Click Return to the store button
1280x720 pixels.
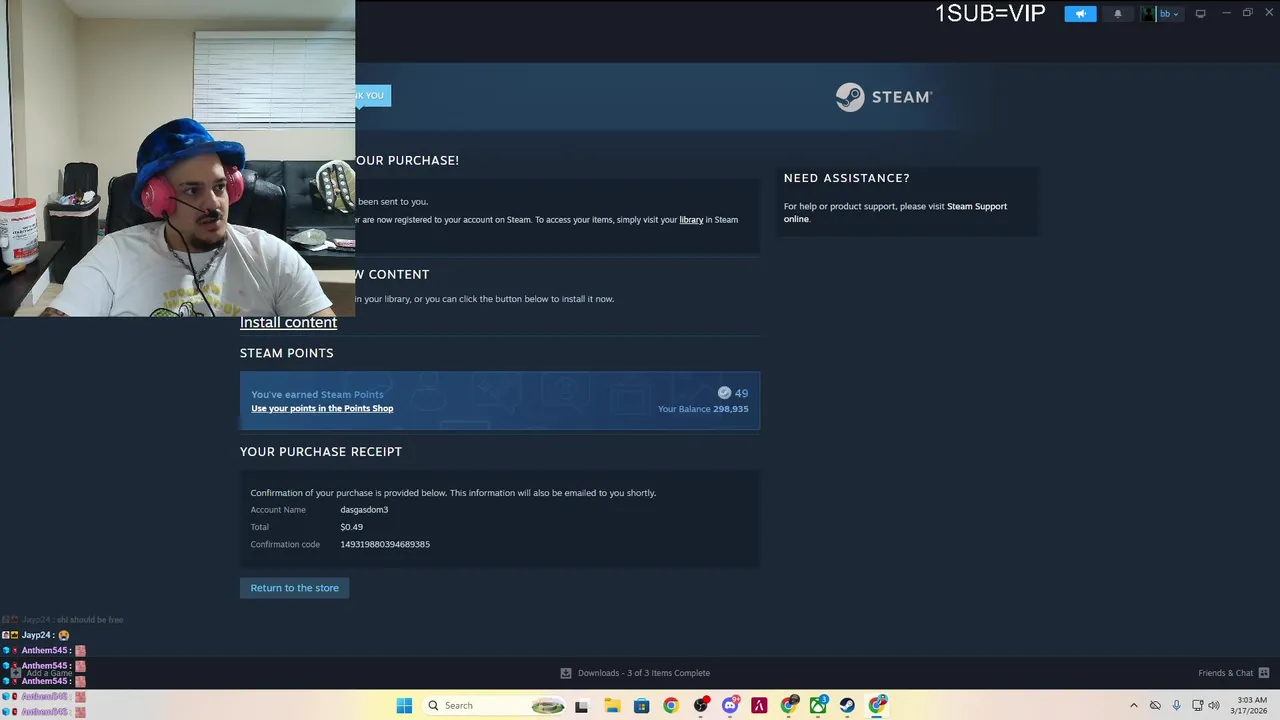tap(294, 588)
